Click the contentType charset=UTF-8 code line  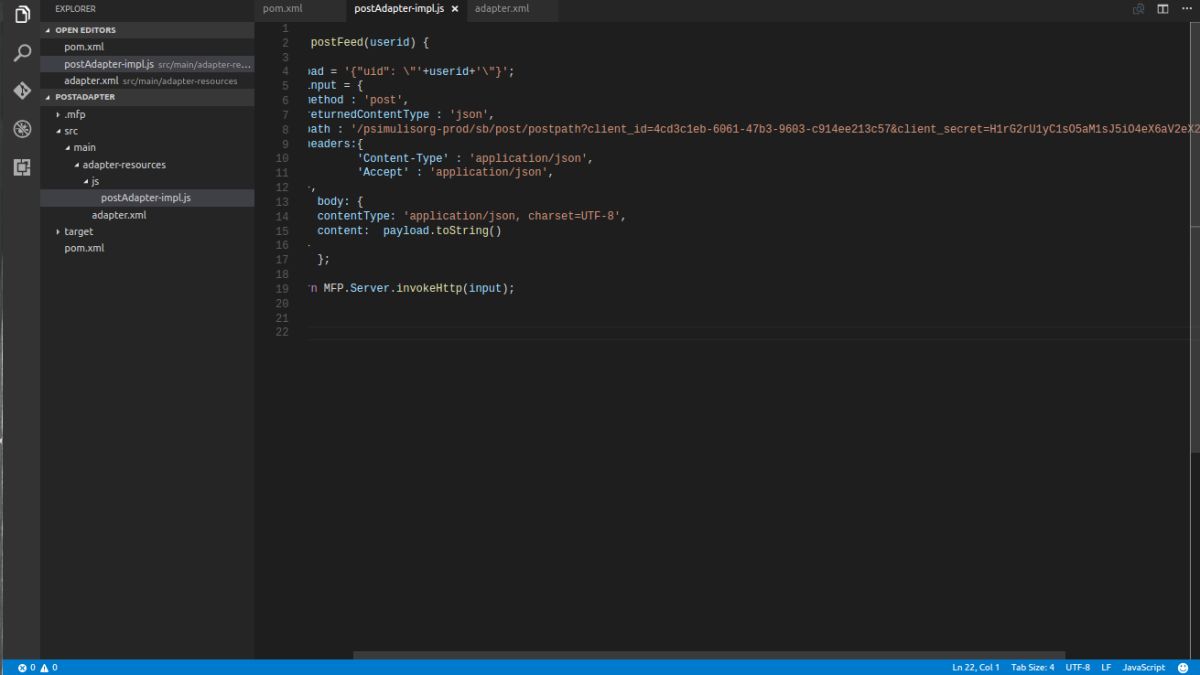pyautogui.click(x=471, y=216)
